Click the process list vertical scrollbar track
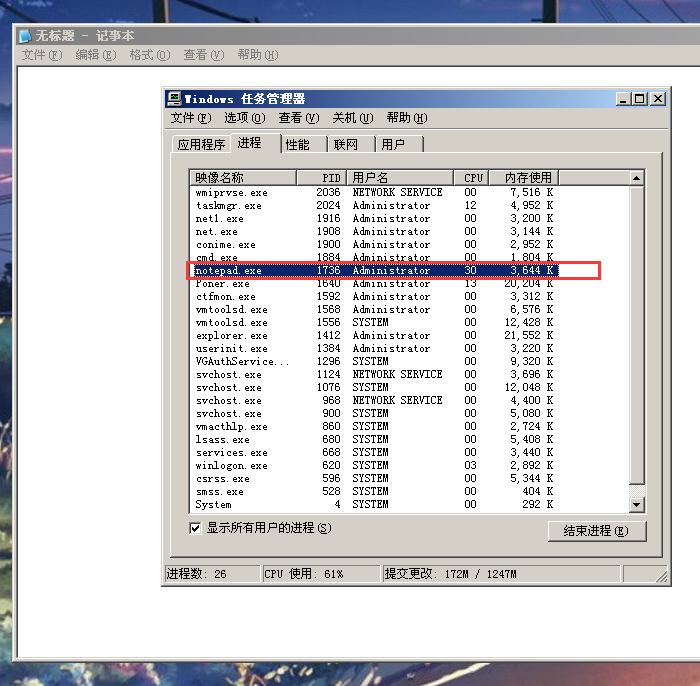Screen dimensions: 700x686 pyautogui.click(x=637, y=491)
